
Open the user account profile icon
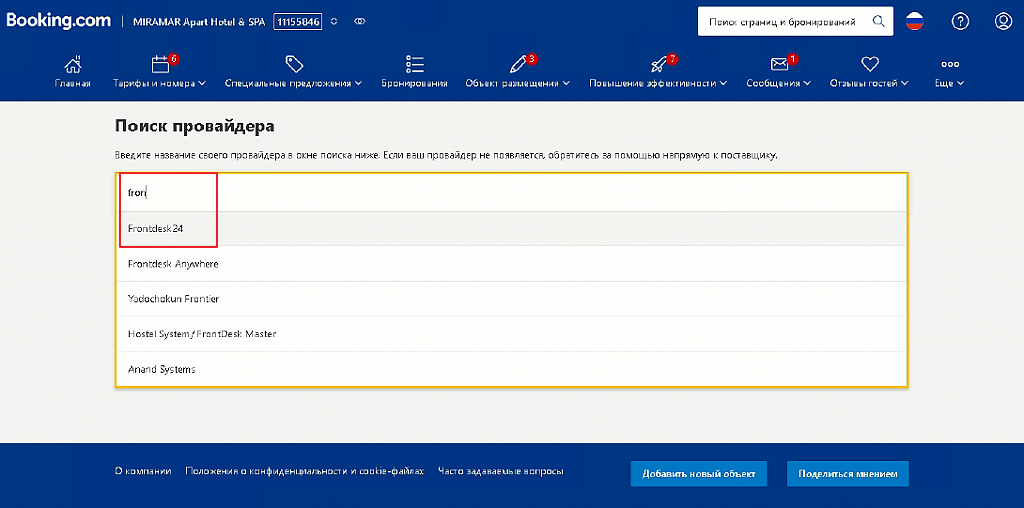point(1003,22)
